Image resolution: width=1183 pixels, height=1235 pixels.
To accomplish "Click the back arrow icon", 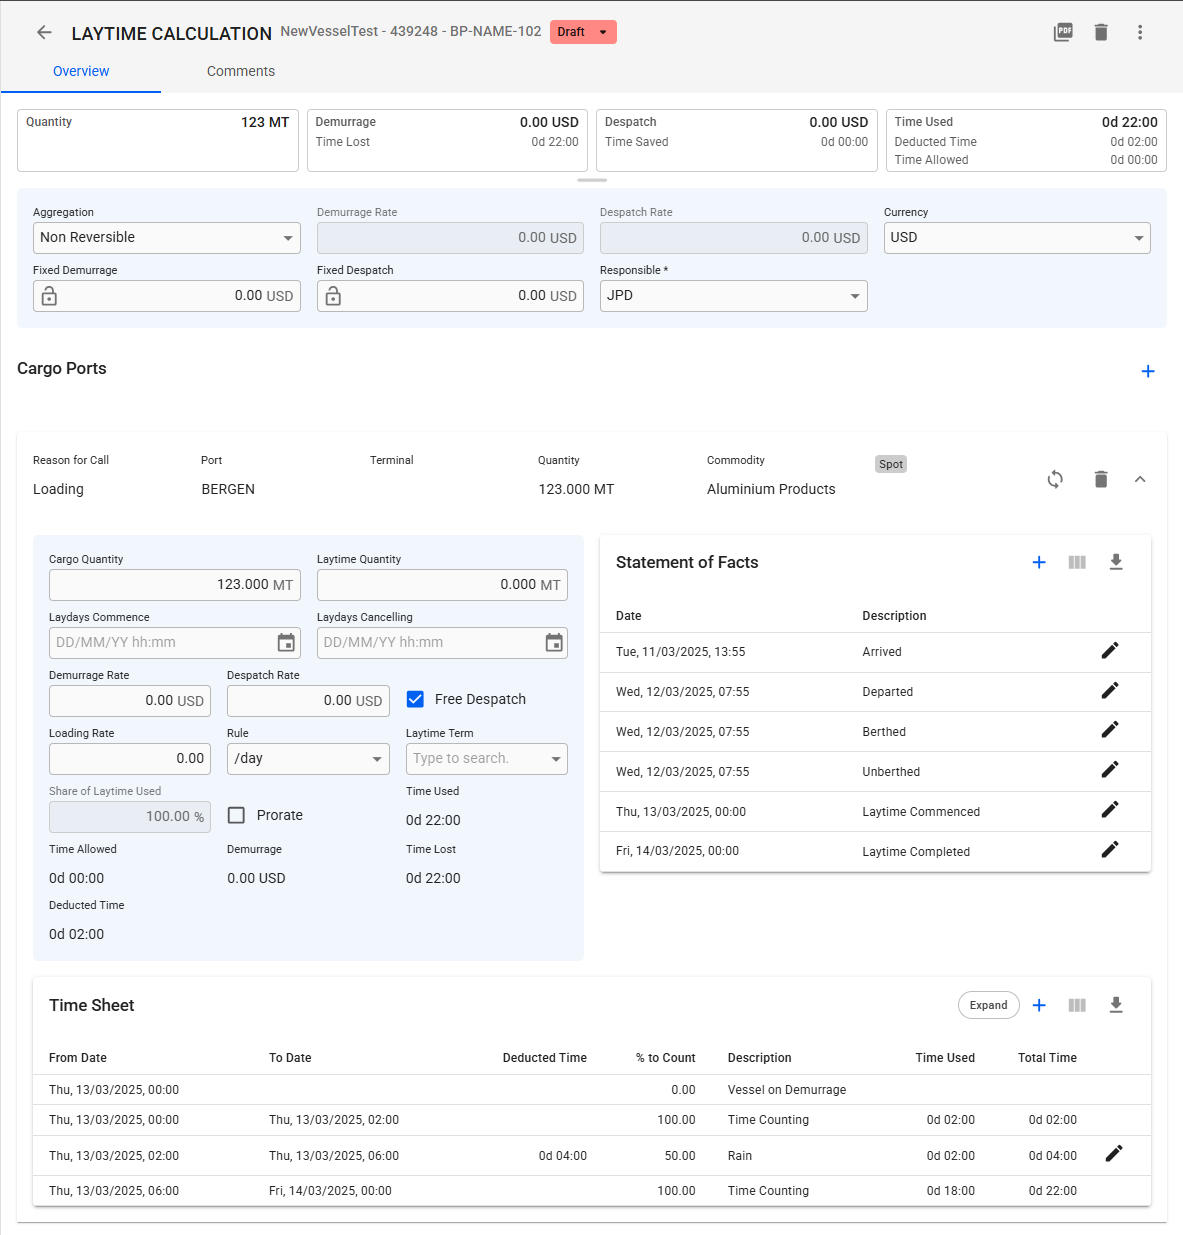I will pos(44,33).
